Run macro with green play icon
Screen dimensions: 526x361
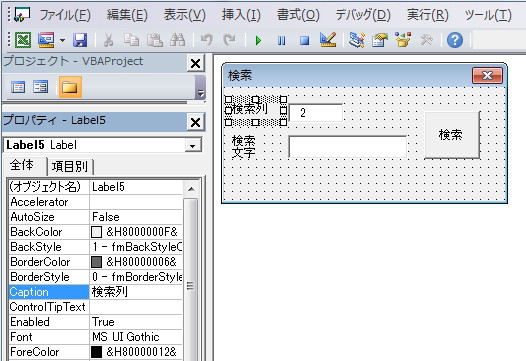258,41
